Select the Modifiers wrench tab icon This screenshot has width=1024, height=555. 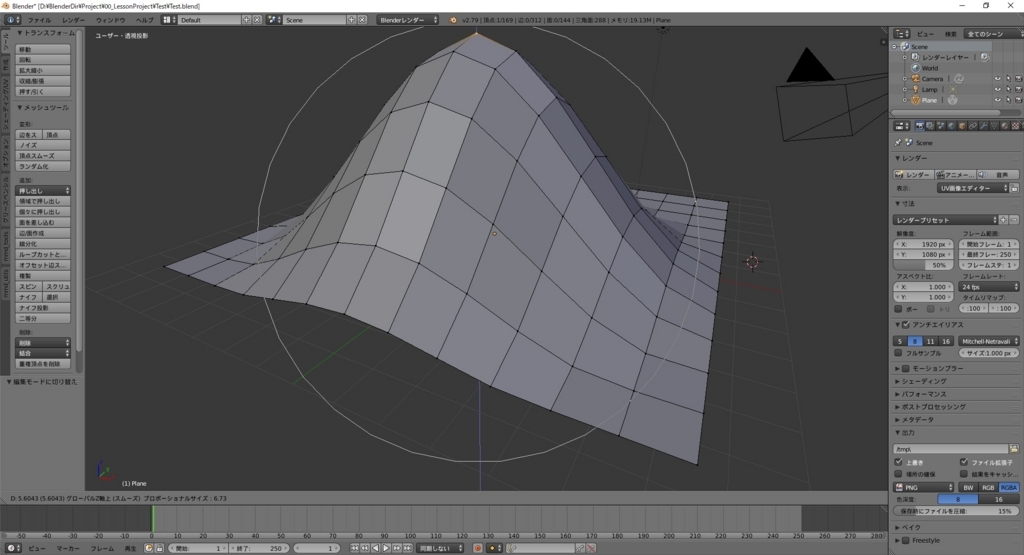[x=984, y=126]
